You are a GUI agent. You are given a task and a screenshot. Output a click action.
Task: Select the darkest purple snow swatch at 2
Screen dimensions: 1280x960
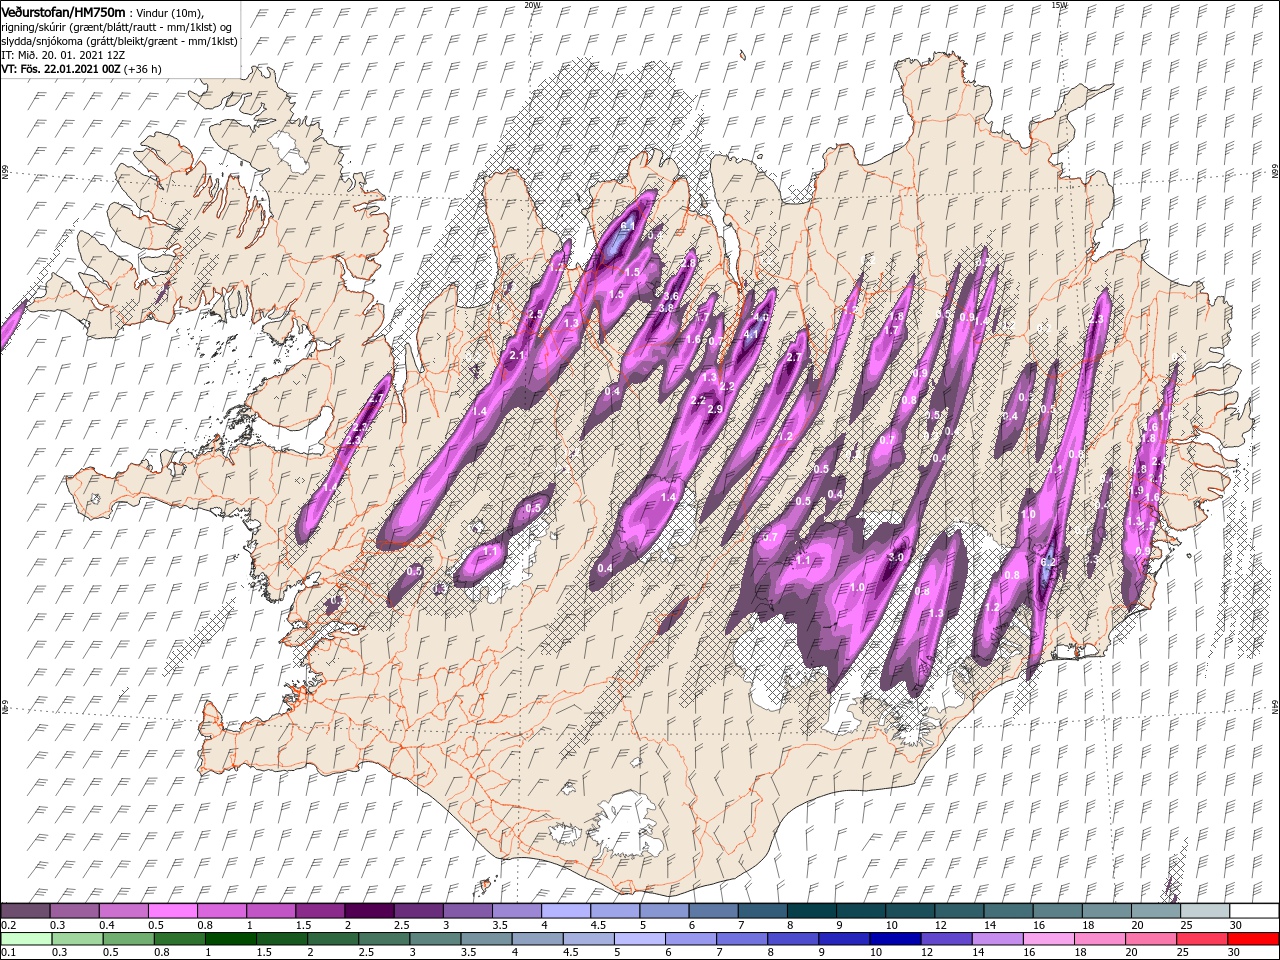click(x=368, y=910)
